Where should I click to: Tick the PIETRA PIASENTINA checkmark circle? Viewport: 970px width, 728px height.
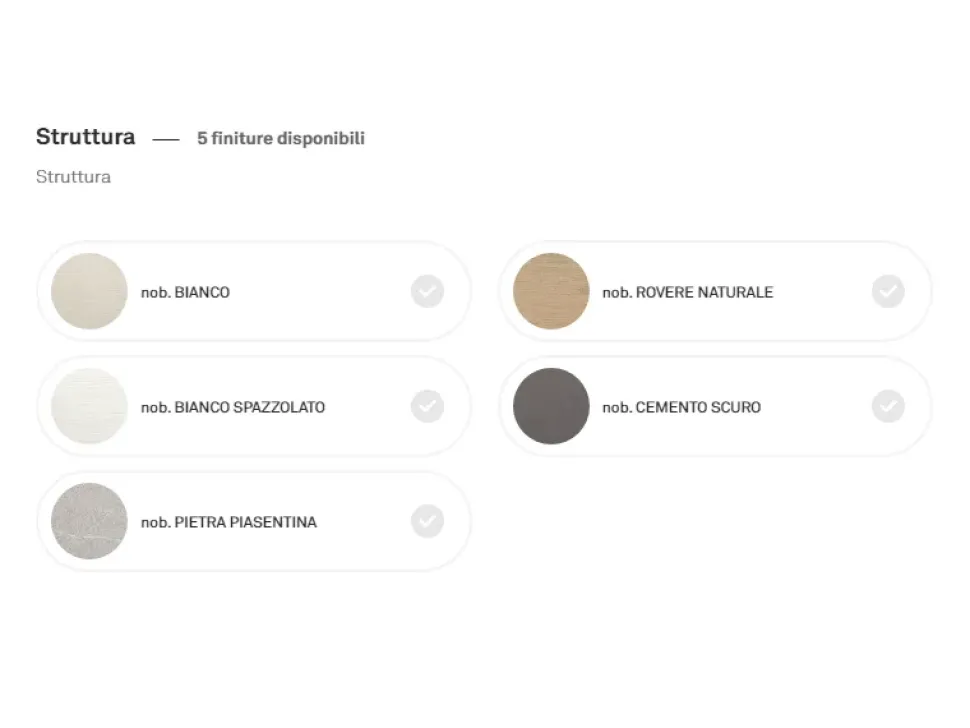pos(427,522)
